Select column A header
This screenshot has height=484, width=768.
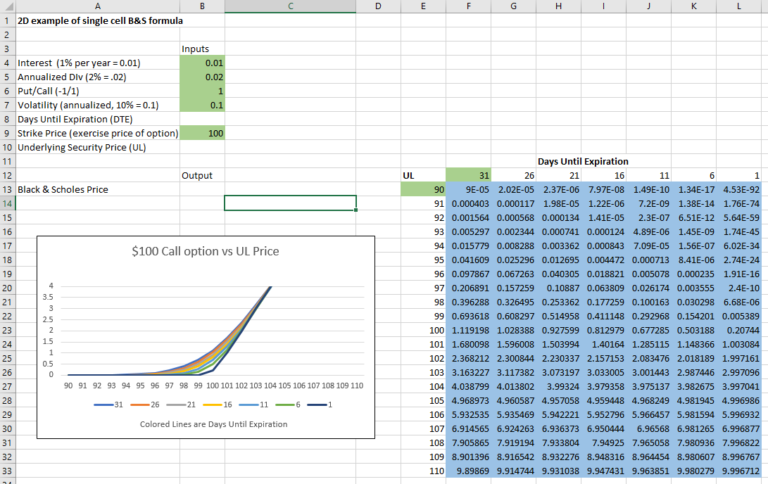click(x=97, y=6)
